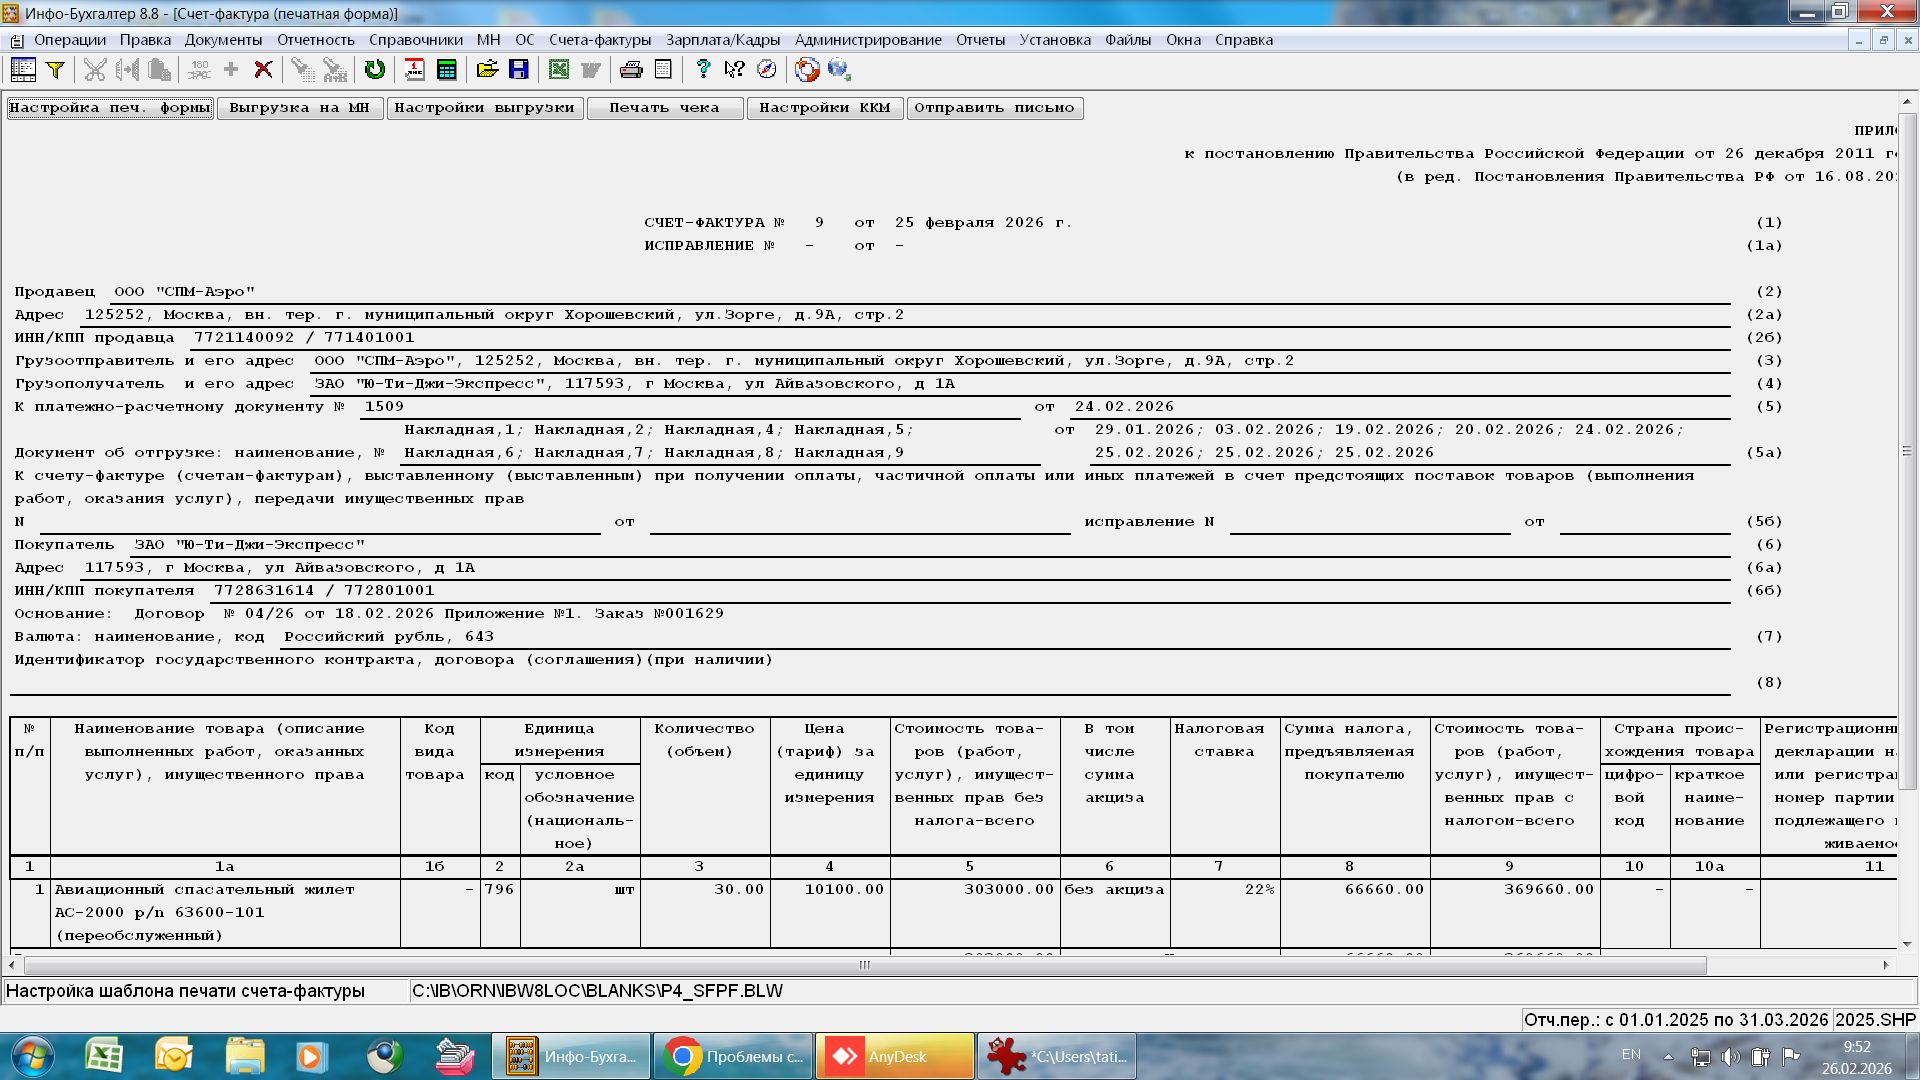Image resolution: width=1920 pixels, height=1080 pixels.
Task: Save using the blue floppy disk icon
Action: (518, 69)
